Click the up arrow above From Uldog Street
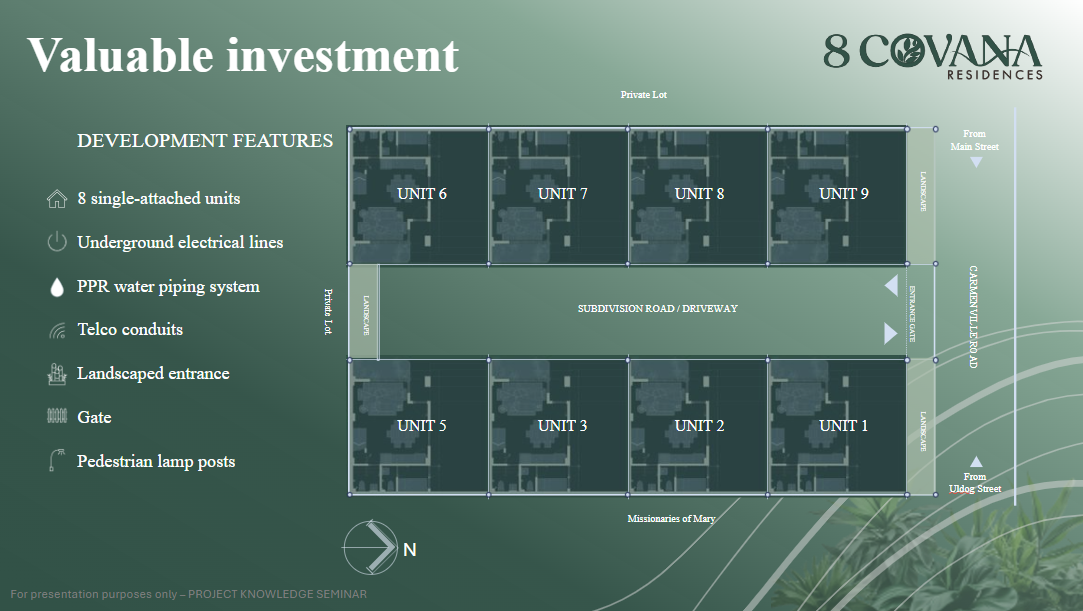 [976, 462]
